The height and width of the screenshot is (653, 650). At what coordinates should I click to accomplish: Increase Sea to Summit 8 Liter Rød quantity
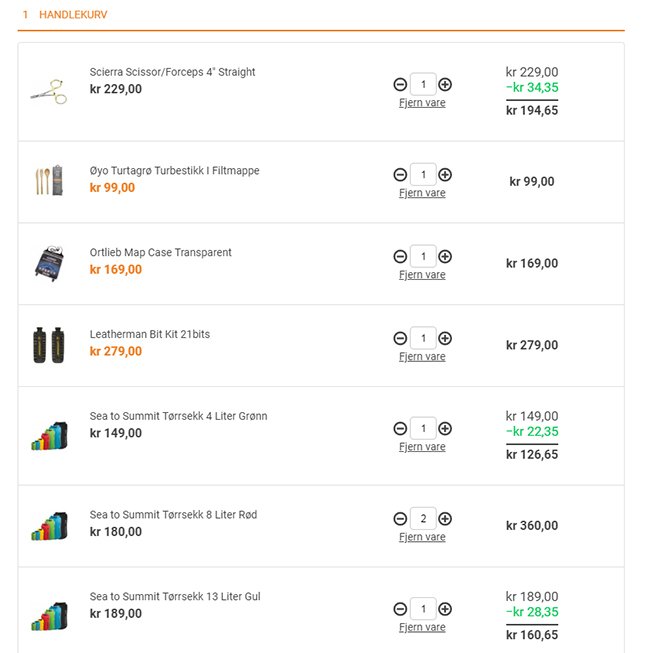tap(445, 519)
